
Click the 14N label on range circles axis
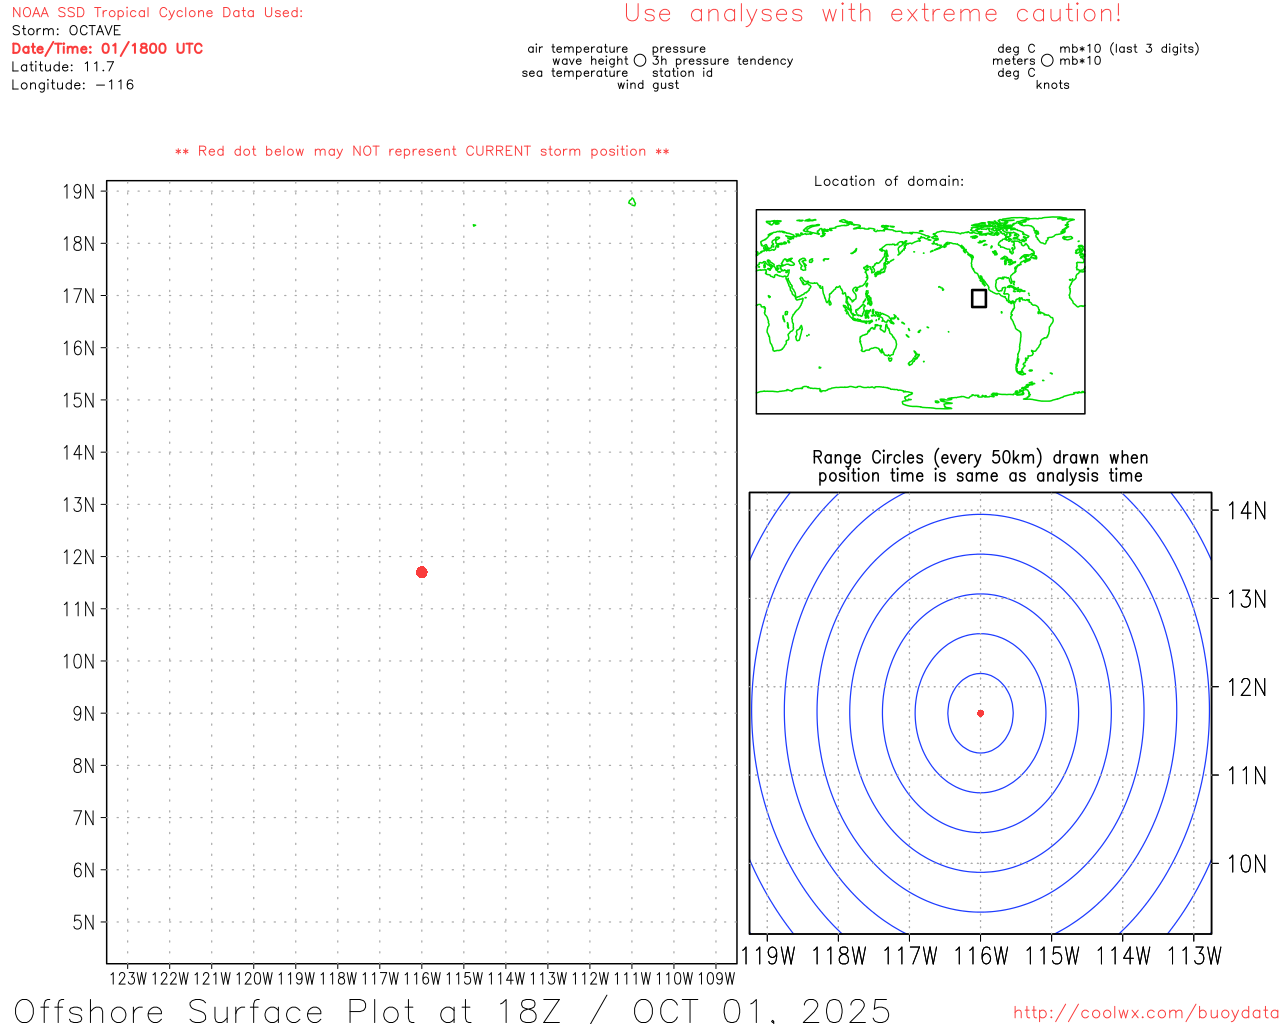[1246, 511]
